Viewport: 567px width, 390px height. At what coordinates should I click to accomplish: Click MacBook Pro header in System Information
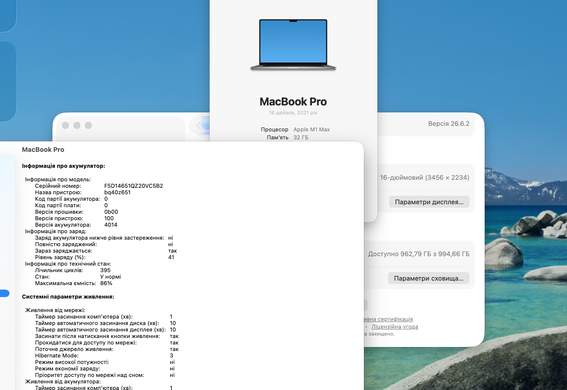[43, 149]
